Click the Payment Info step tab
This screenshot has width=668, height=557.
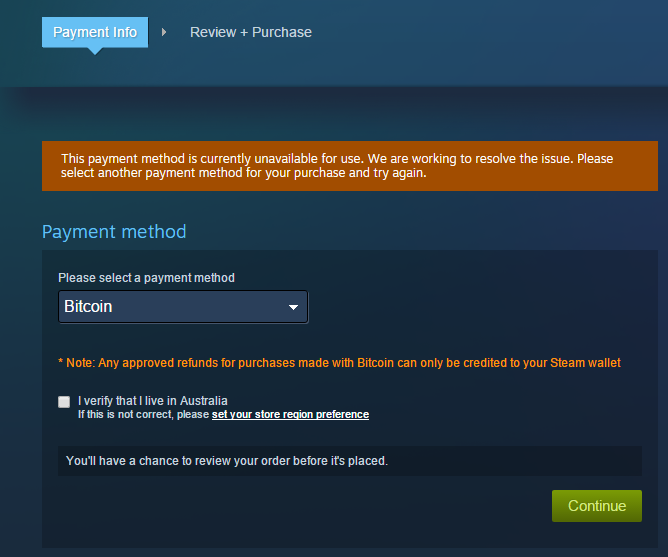[x=95, y=32]
